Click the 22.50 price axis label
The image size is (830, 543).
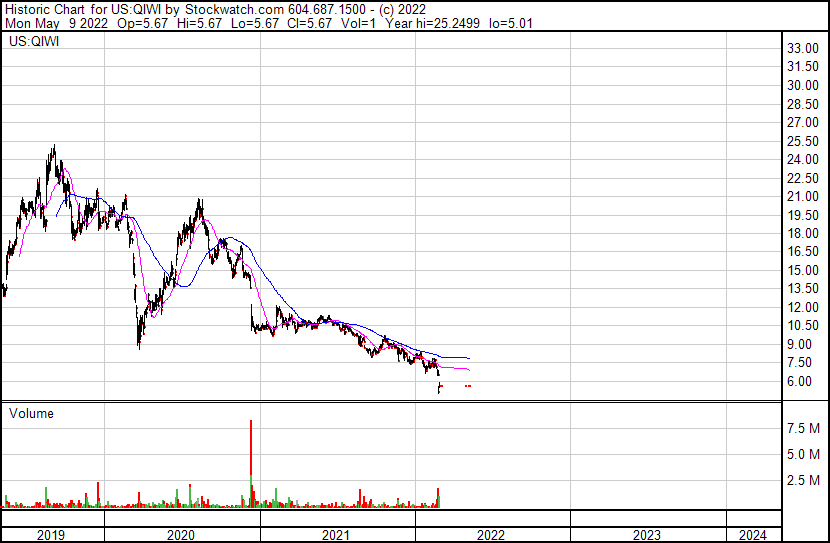coord(803,178)
